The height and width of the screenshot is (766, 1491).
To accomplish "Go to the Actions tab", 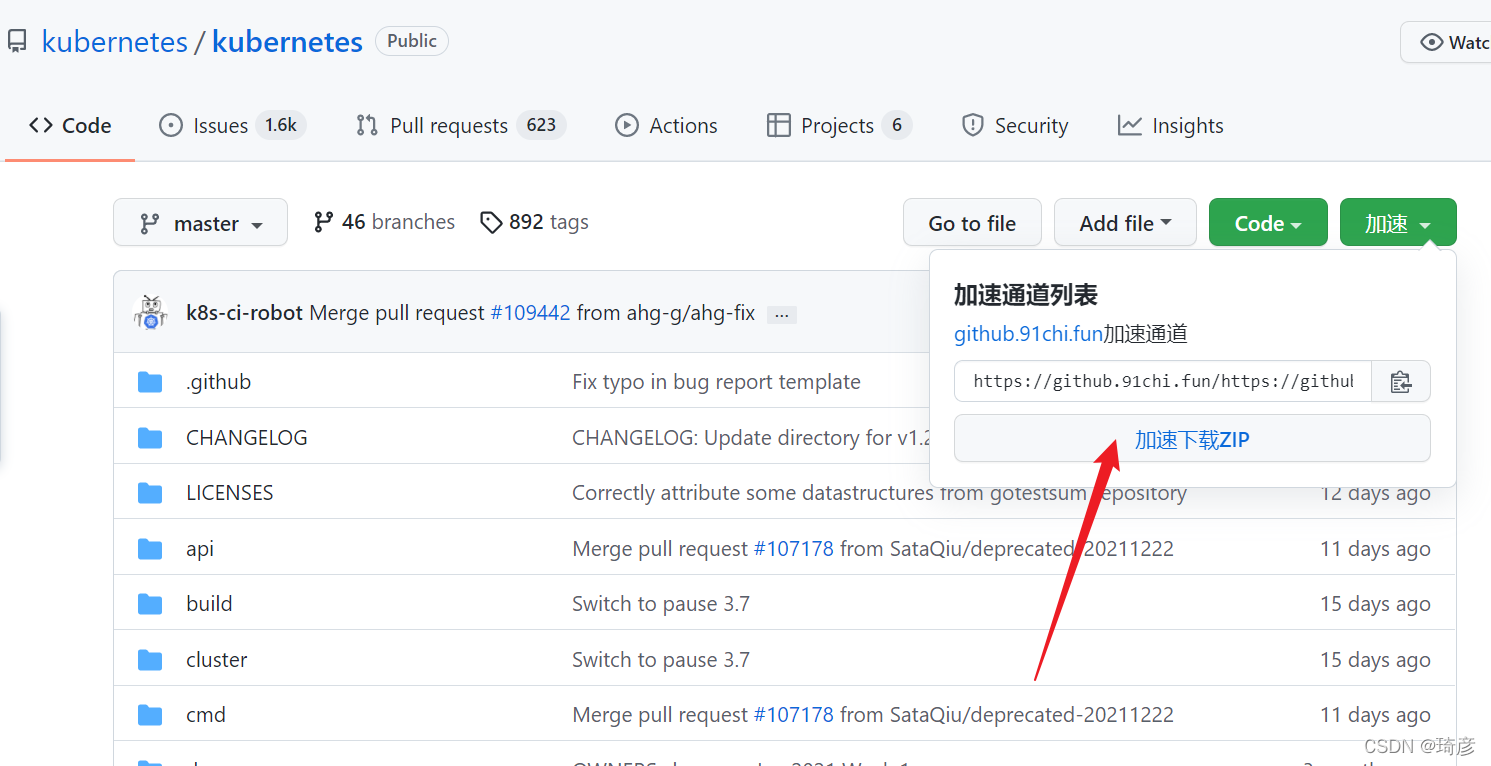I will pyautogui.click(x=666, y=125).
